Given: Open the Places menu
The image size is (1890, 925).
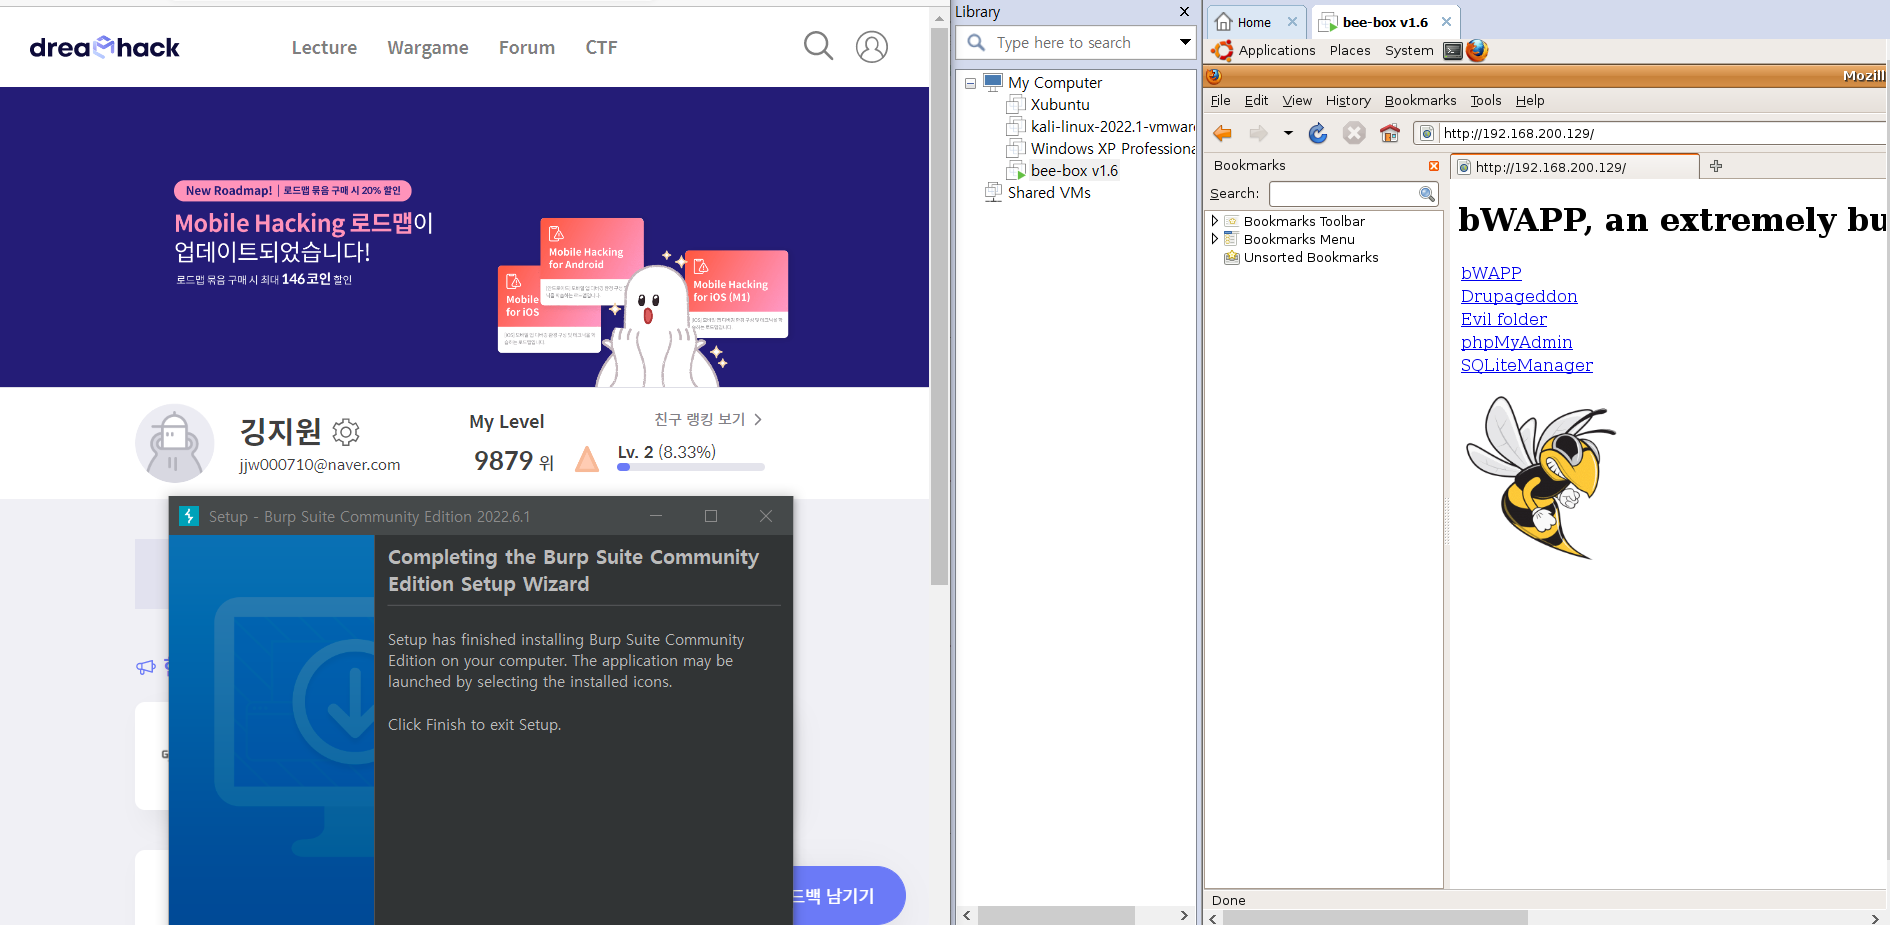Looking at the screenshot, I should pos(1350,50).
